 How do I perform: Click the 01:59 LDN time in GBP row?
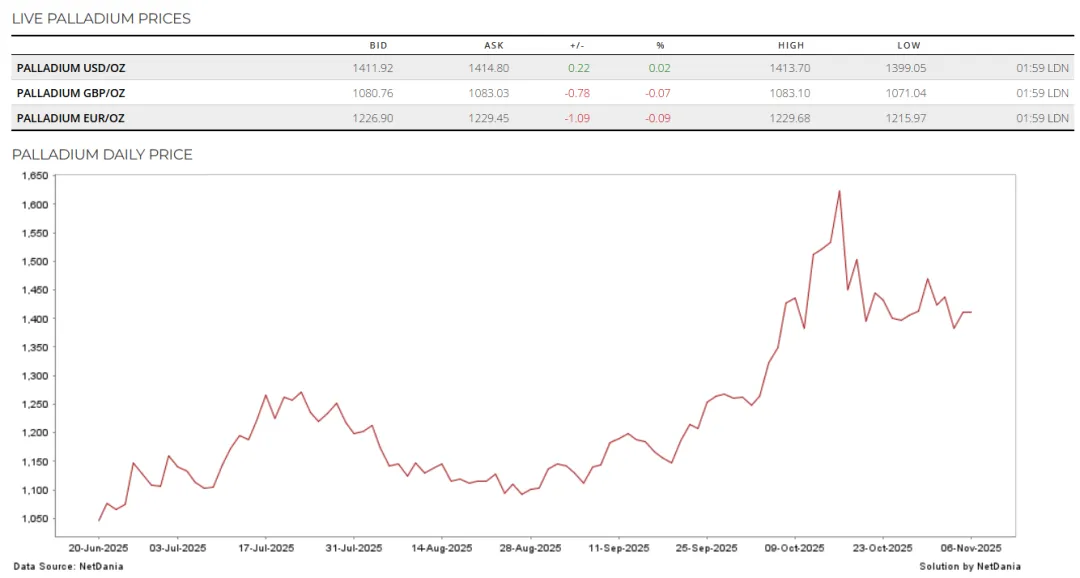coord(1042,93)
